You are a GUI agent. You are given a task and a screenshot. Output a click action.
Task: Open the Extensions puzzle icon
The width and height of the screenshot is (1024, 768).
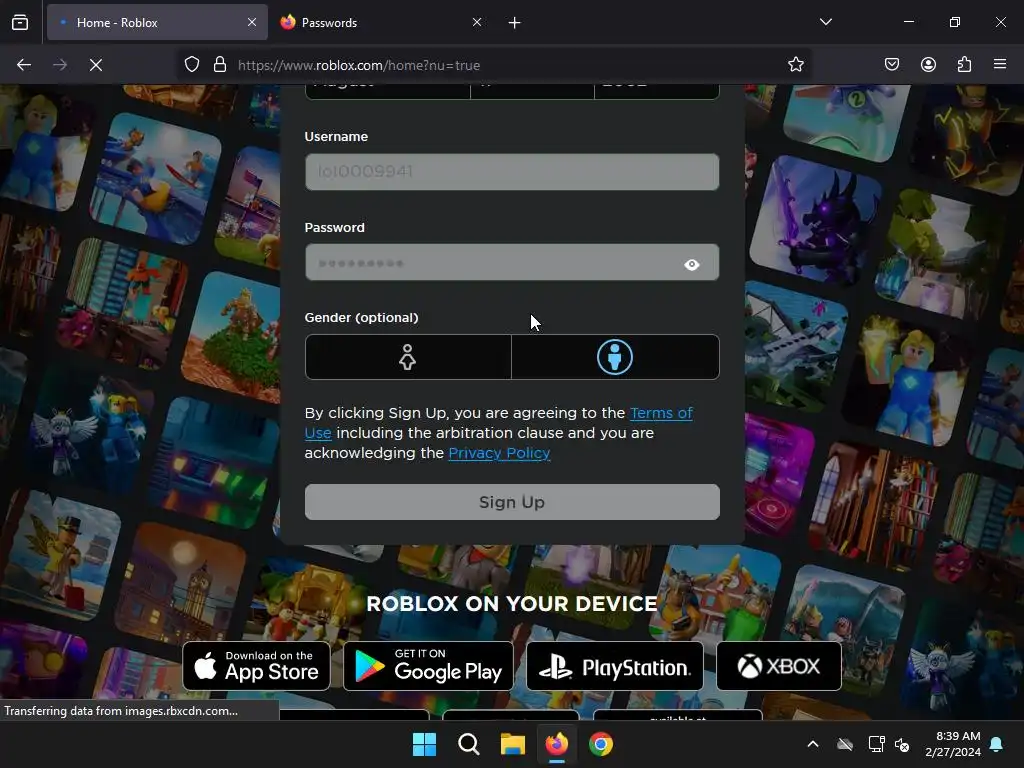coord(964,65)
